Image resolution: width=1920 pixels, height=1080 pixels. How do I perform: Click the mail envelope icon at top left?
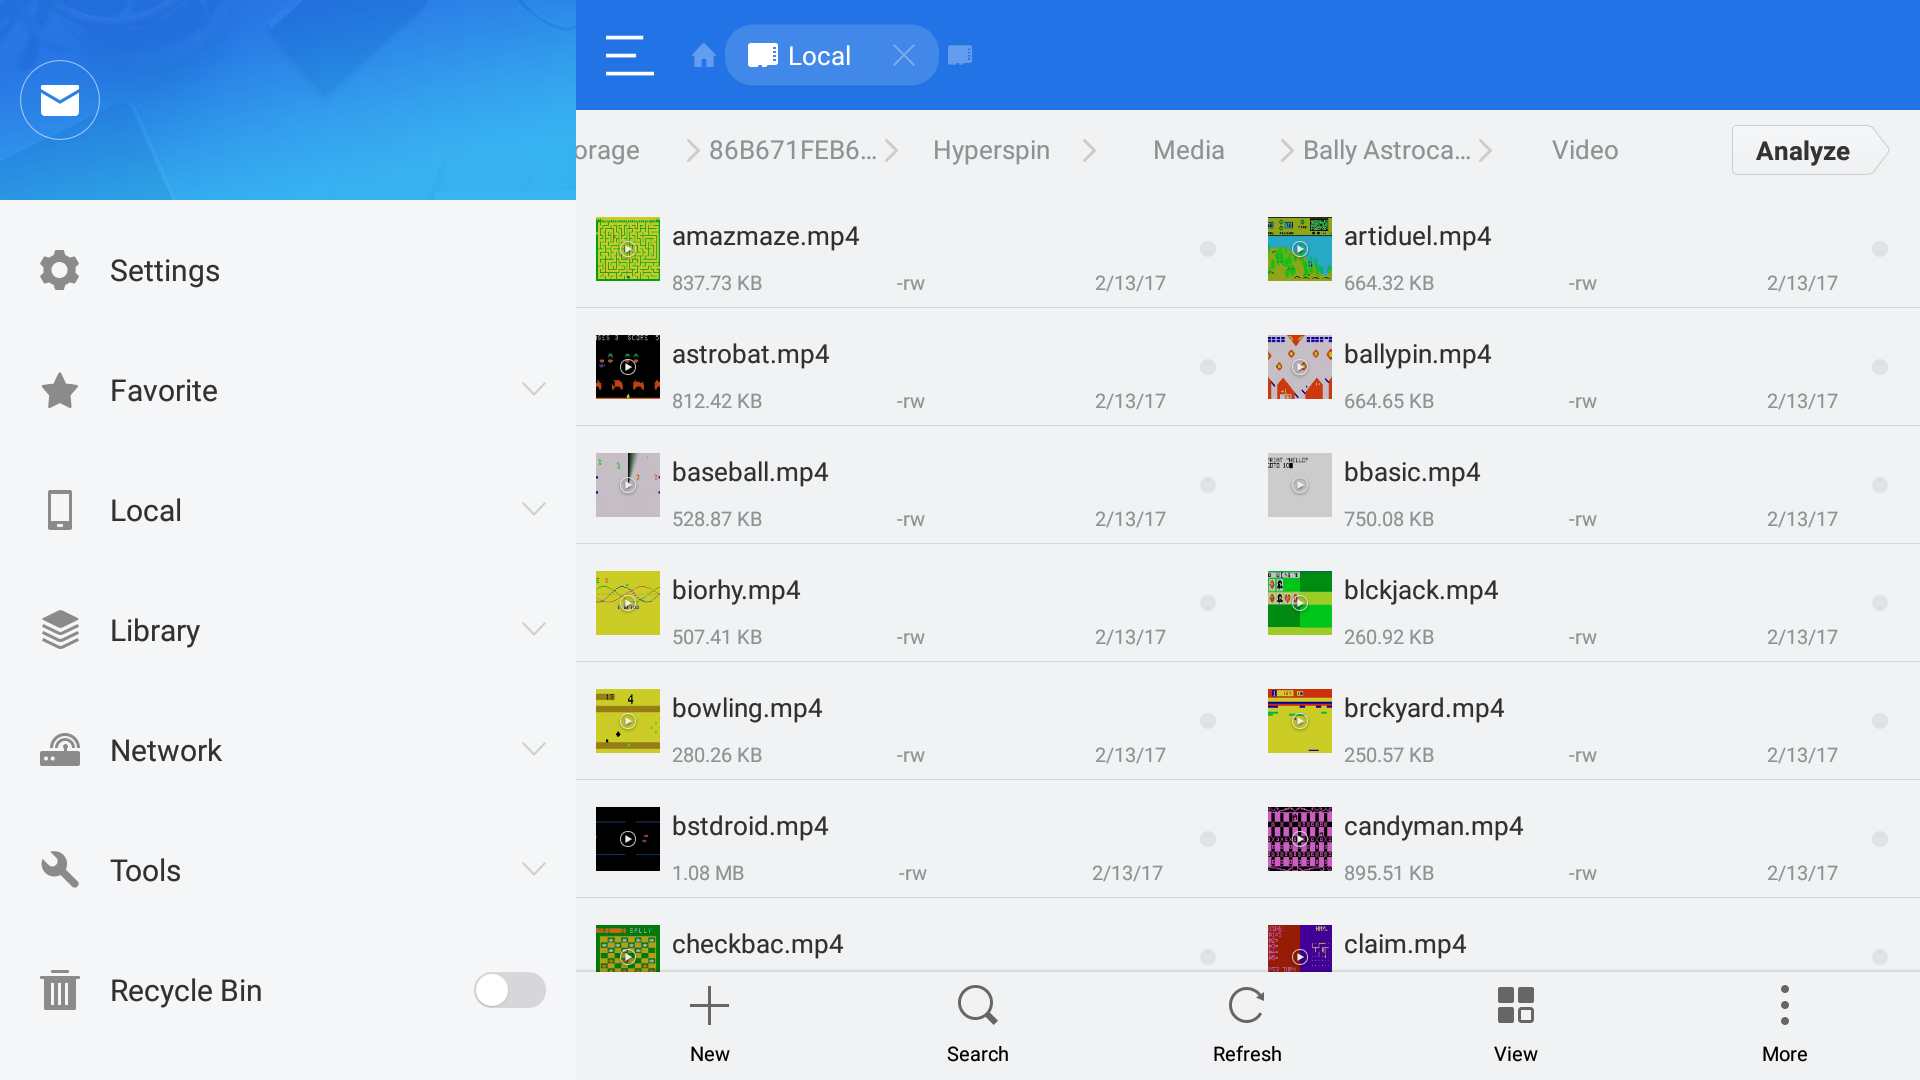(x=60, y=100)
